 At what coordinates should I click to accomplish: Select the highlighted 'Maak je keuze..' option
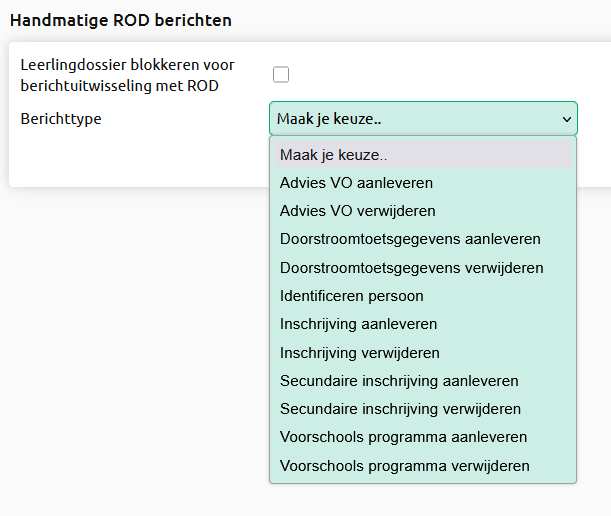coord(423,155)
